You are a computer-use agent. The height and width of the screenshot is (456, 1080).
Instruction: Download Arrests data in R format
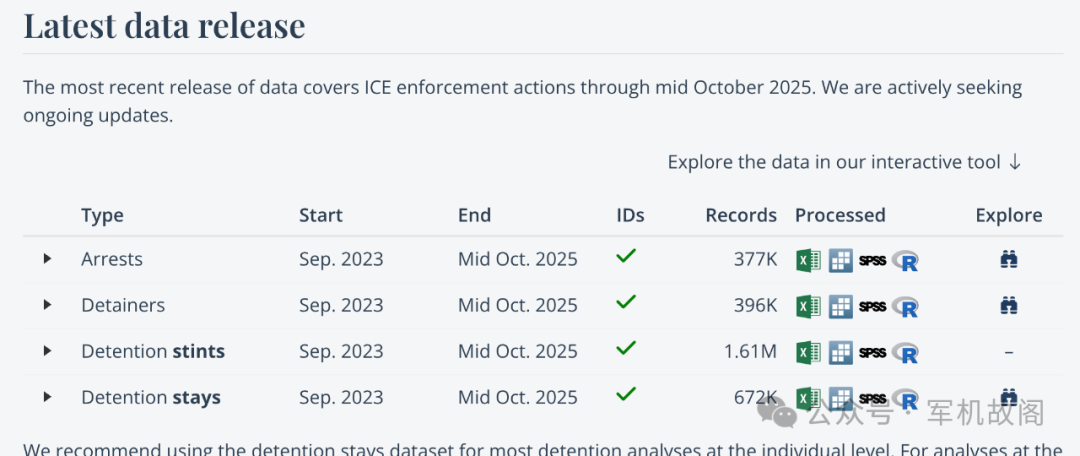tap(906, 260)
